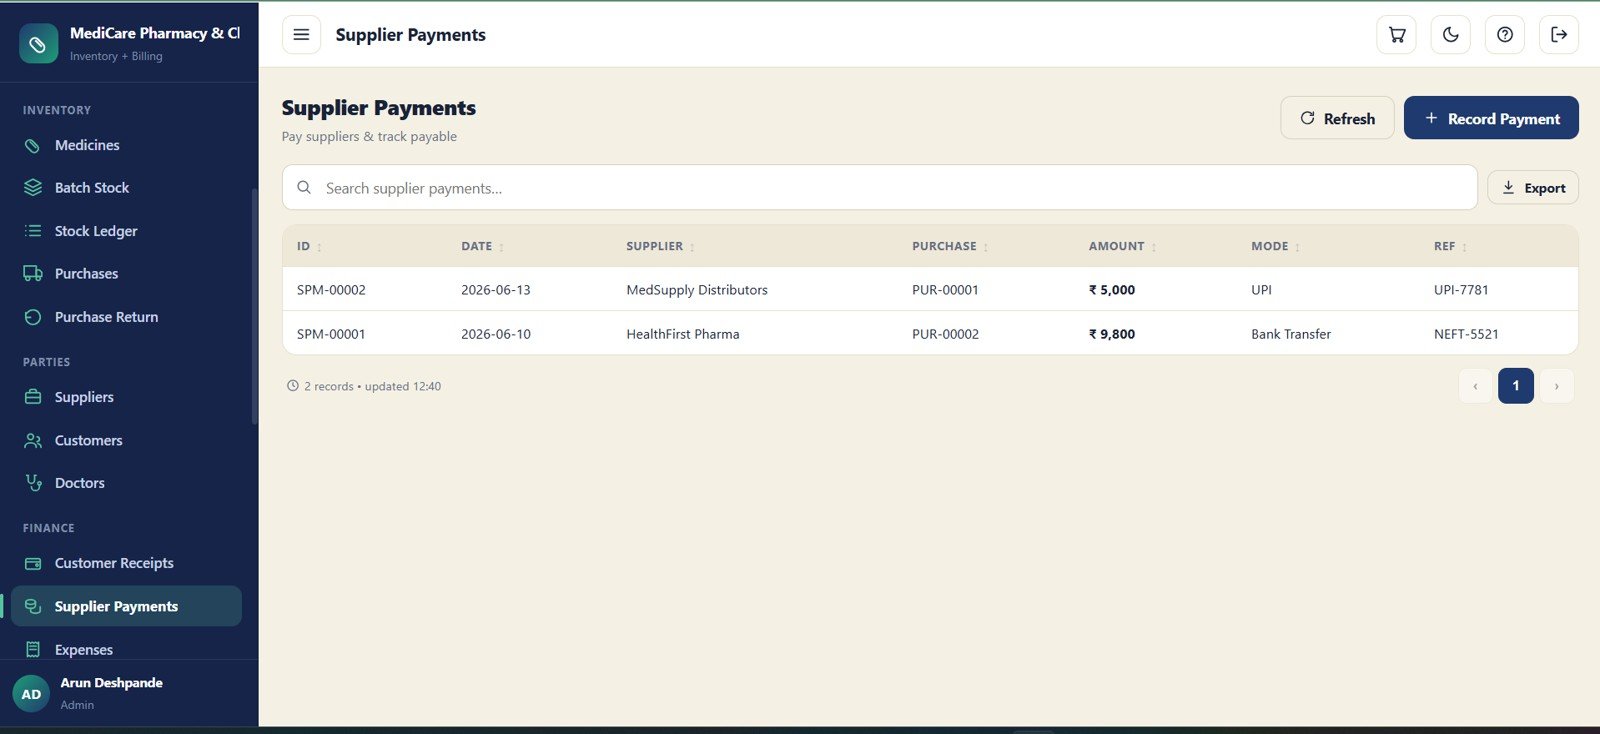The height and width of the screenshot is (734, 1600).
Task: Click date 2026-06-10 cell
Action: (496, 334)
